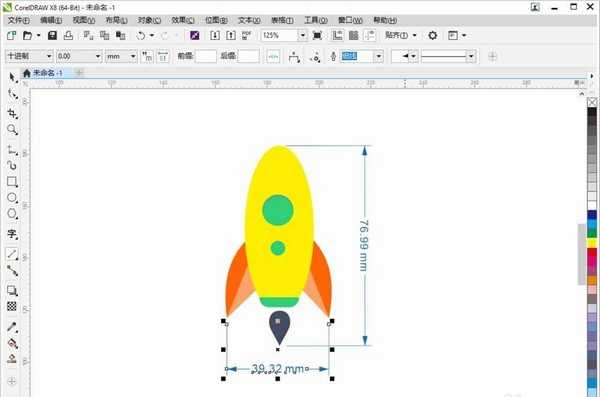Click the Save disk icon

pos(52,36)
